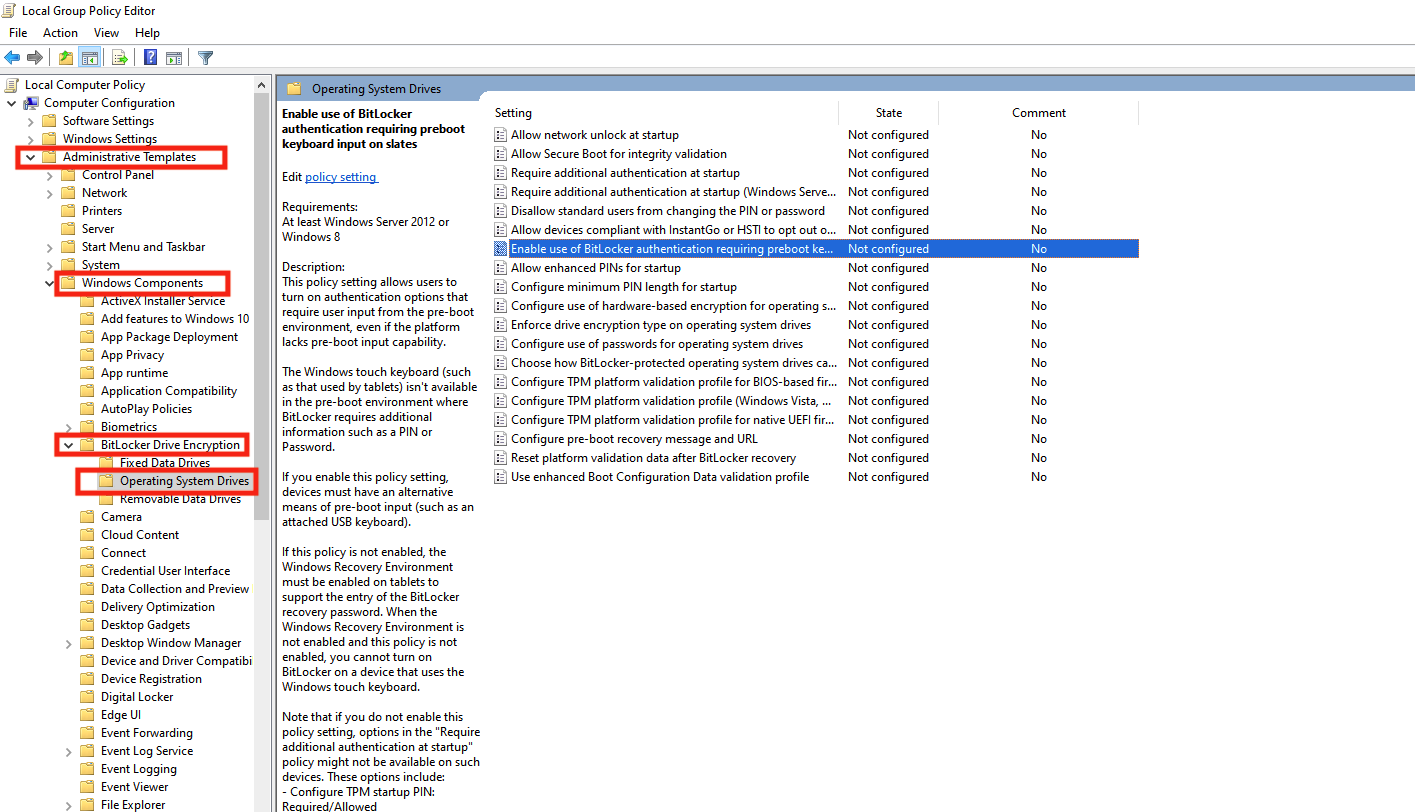
Task: Sort list by the Comment column header
Action: [1038, 113]
